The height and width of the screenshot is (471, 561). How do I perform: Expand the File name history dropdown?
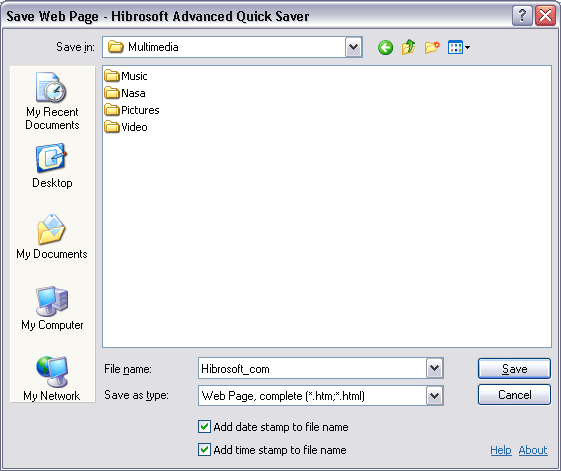[435, 368]
